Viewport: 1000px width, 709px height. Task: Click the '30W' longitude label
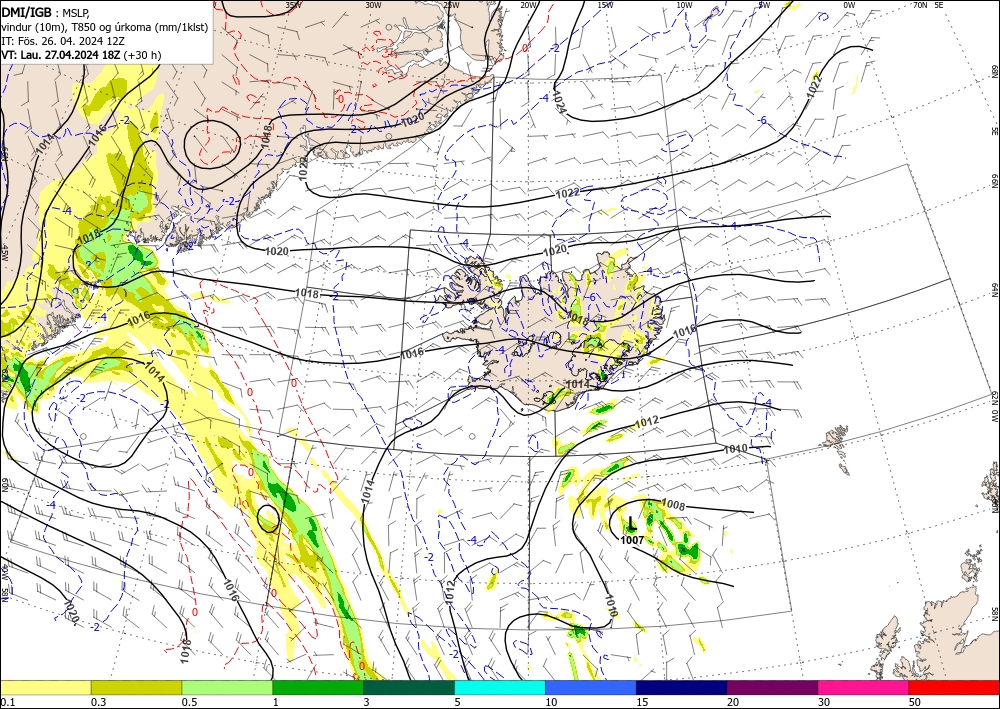373,5
